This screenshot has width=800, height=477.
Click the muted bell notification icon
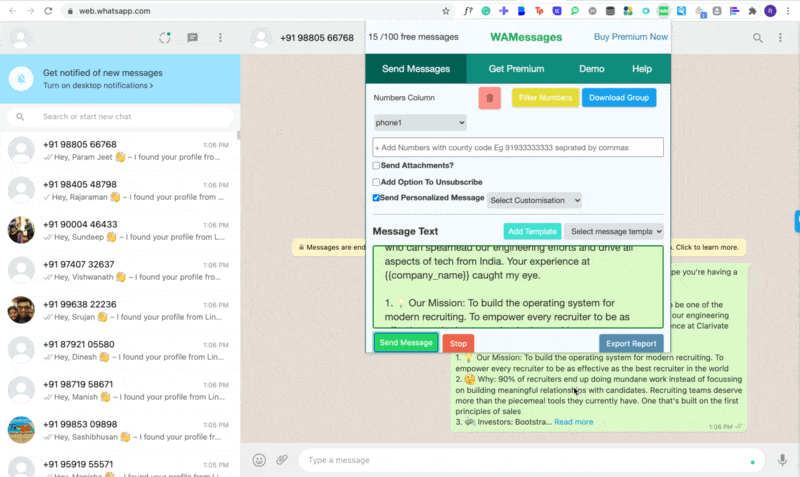point(21,79)
